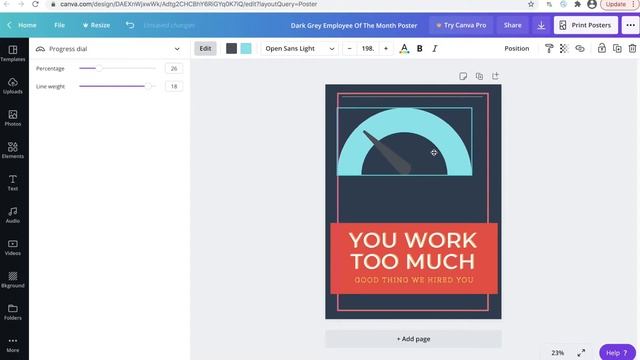This screenshot has height=360, width=640.
Task: Go back to Home
Action: [22, 25]
